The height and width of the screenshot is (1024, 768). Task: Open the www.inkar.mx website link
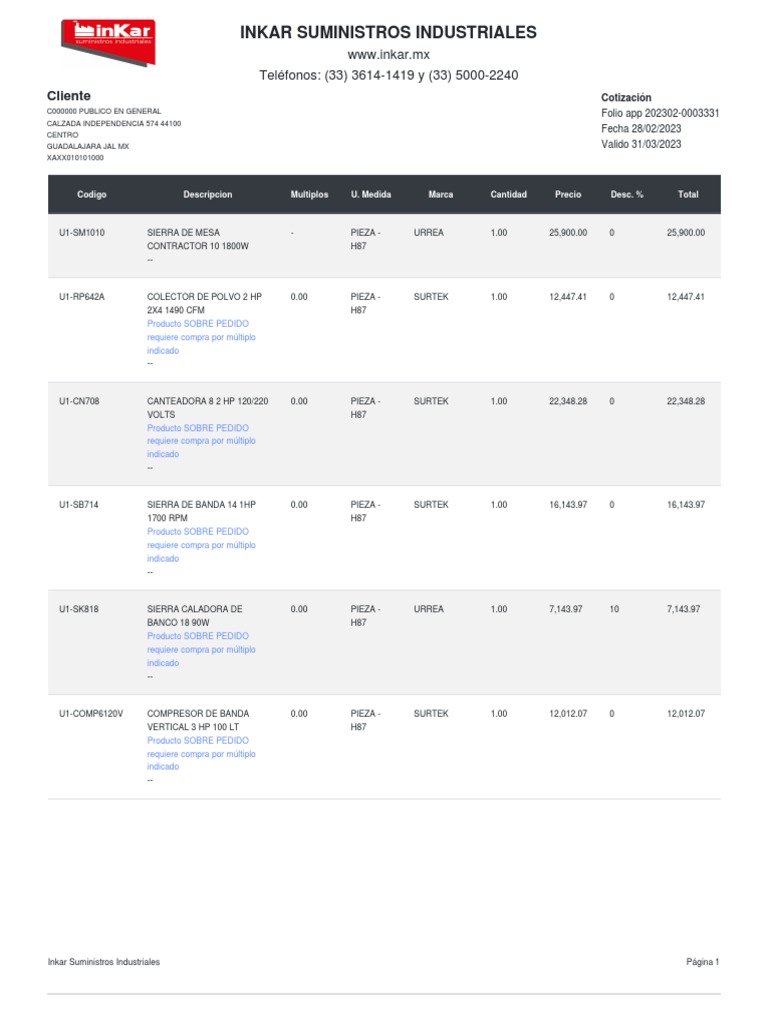point(388,55)
